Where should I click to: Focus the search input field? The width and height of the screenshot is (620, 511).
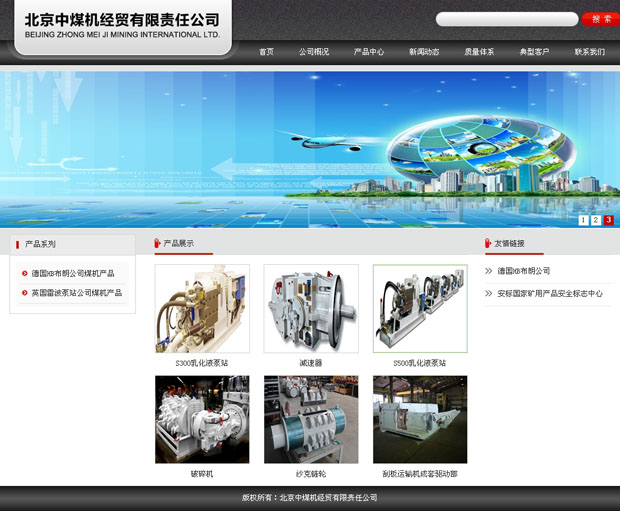506,19
